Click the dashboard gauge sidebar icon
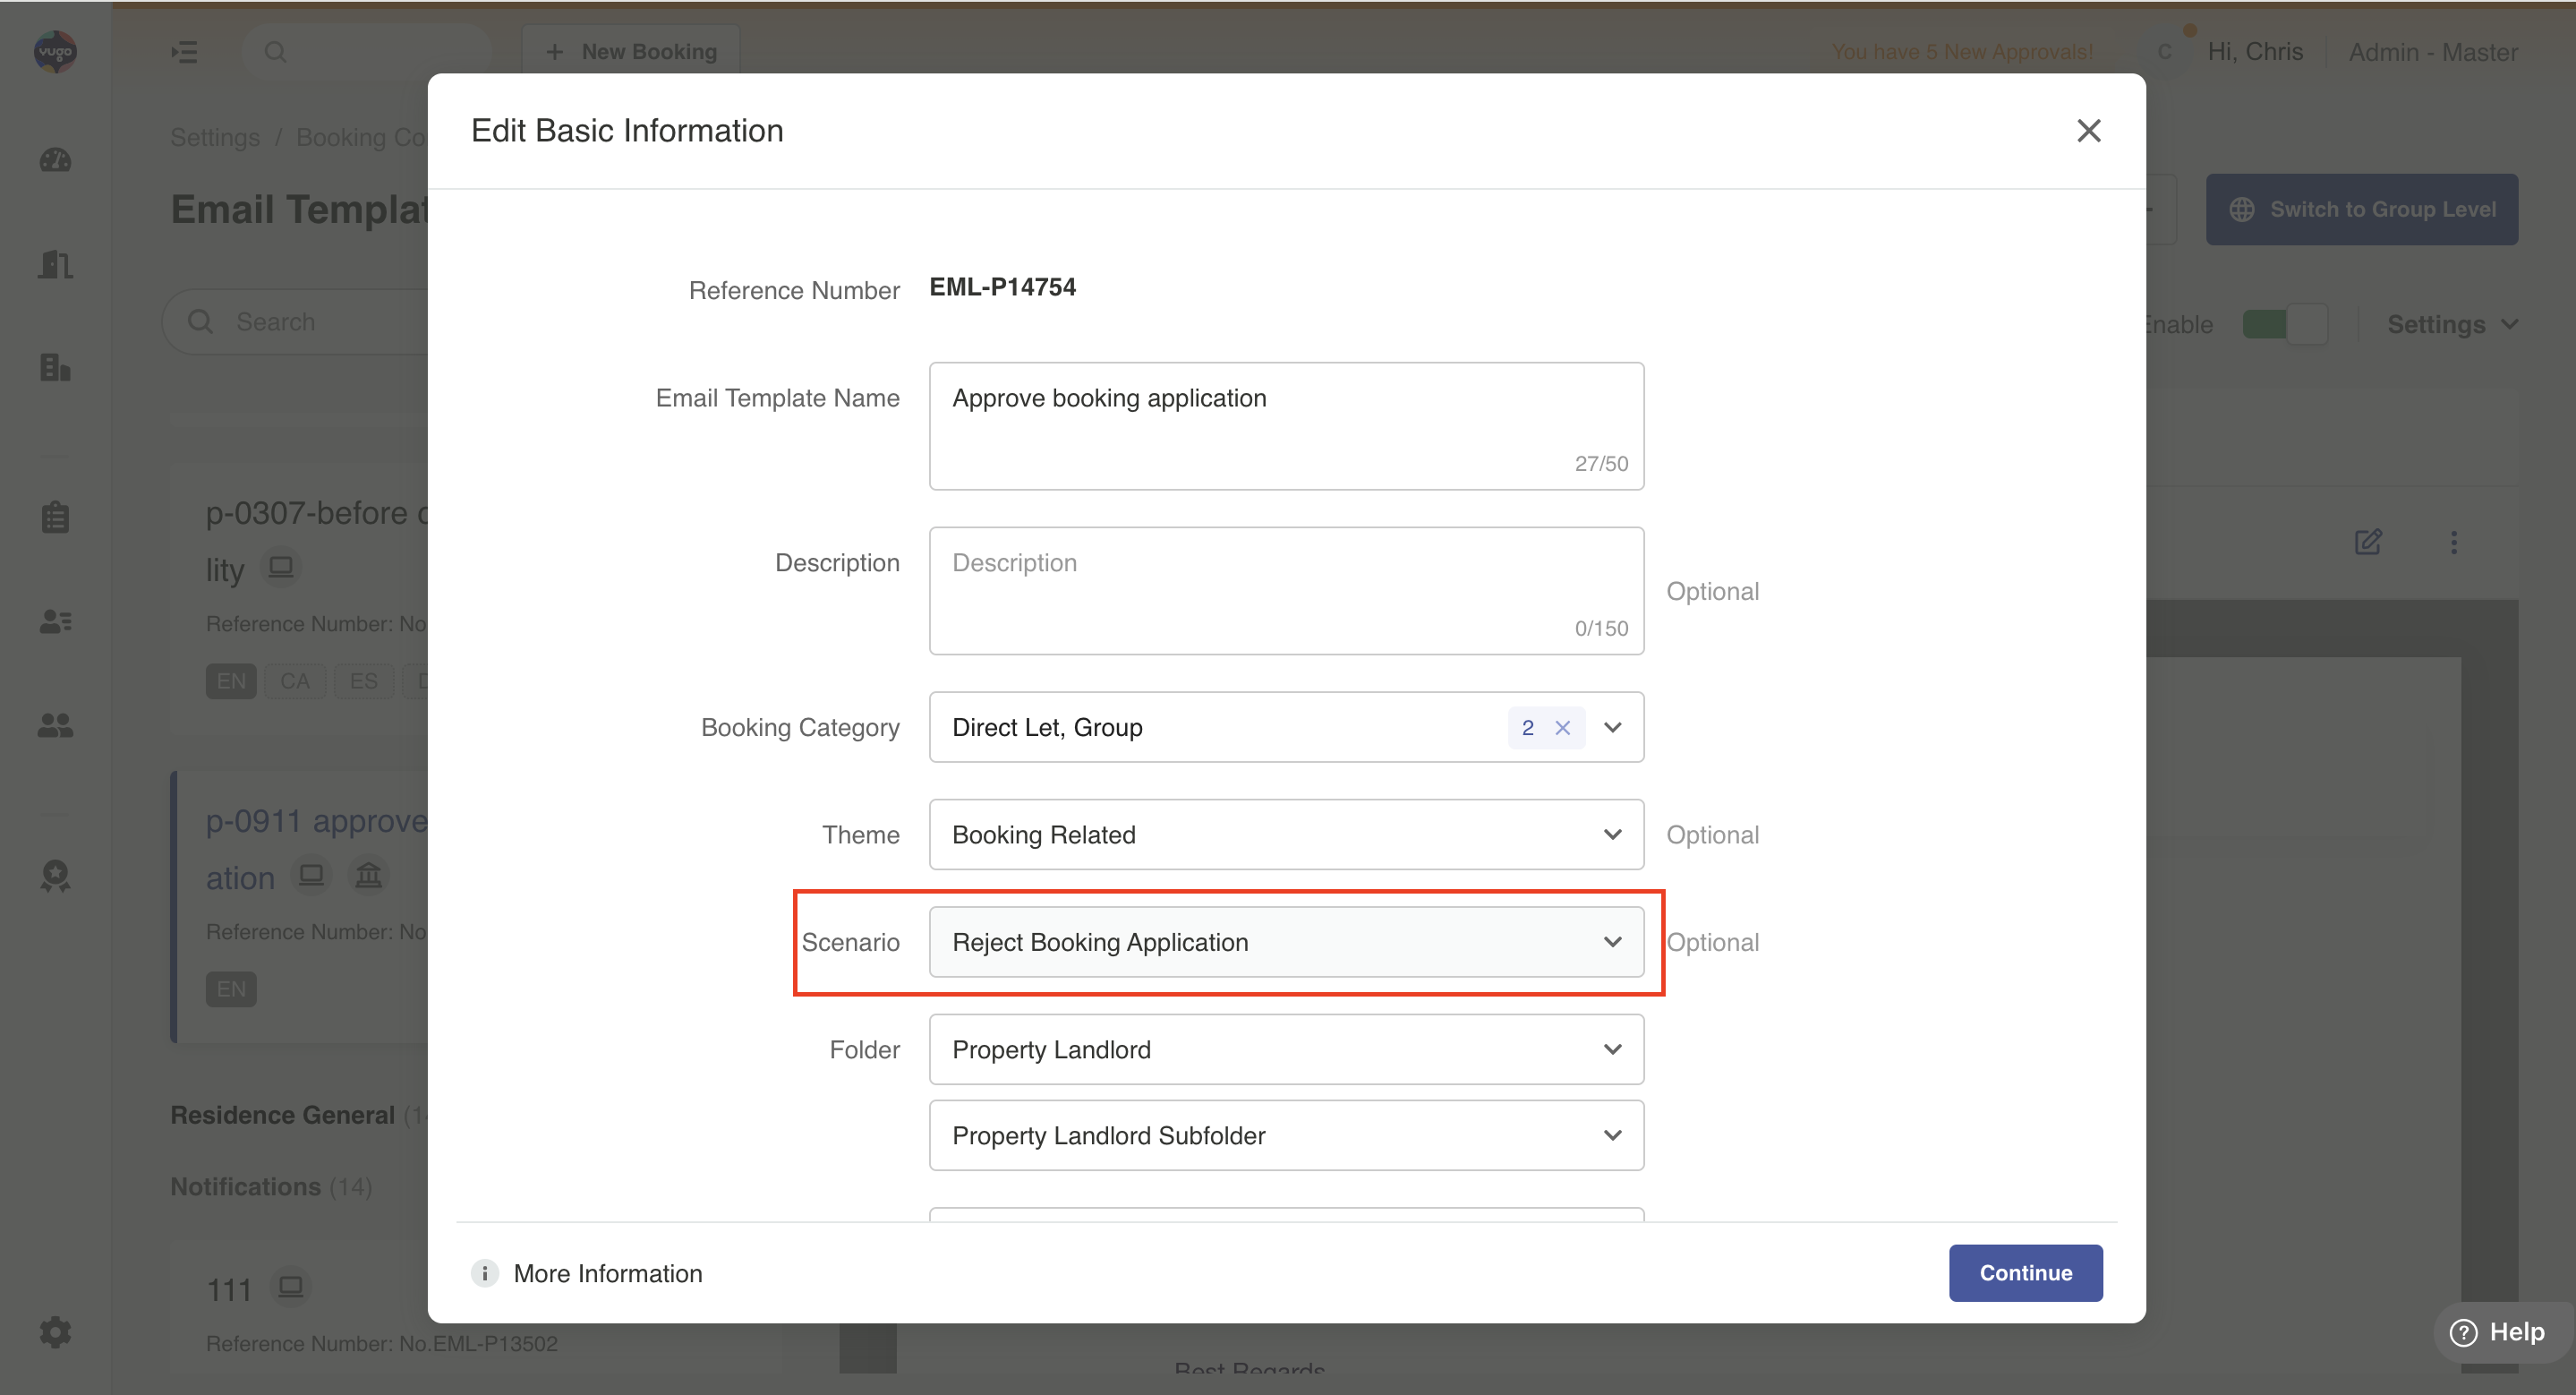Viewport: 2576px width, 1395px height. [55, 160]
